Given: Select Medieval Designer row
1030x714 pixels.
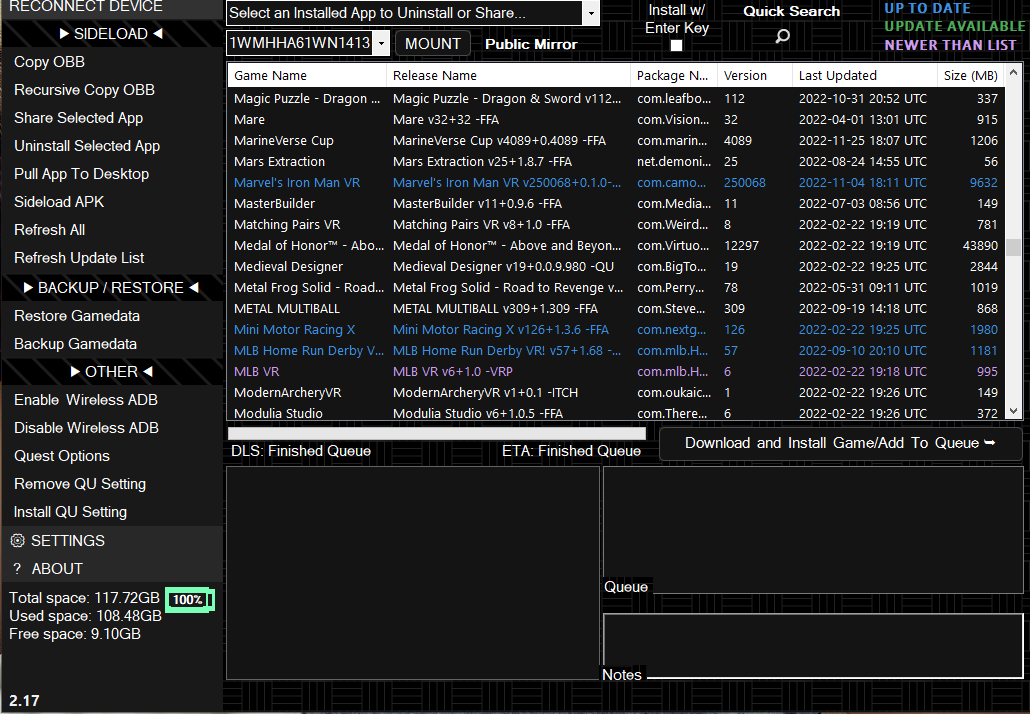Looking at the screenshot, I should [x=616, y=267].
